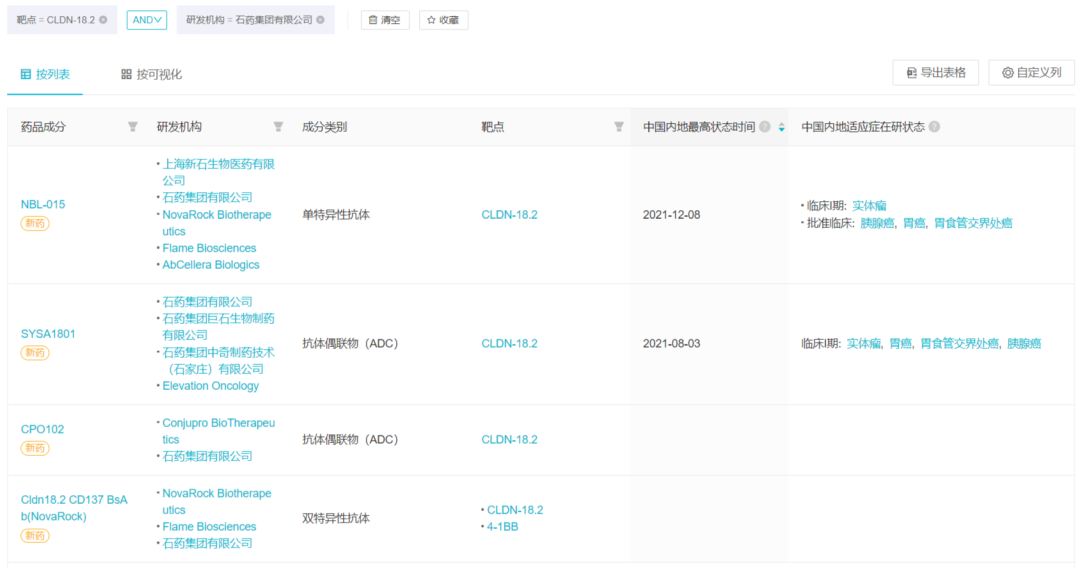1080x568 pixels.
Task: Open the NBL-015 drug link
Action: pyautogui.click(x=43, y=204)
